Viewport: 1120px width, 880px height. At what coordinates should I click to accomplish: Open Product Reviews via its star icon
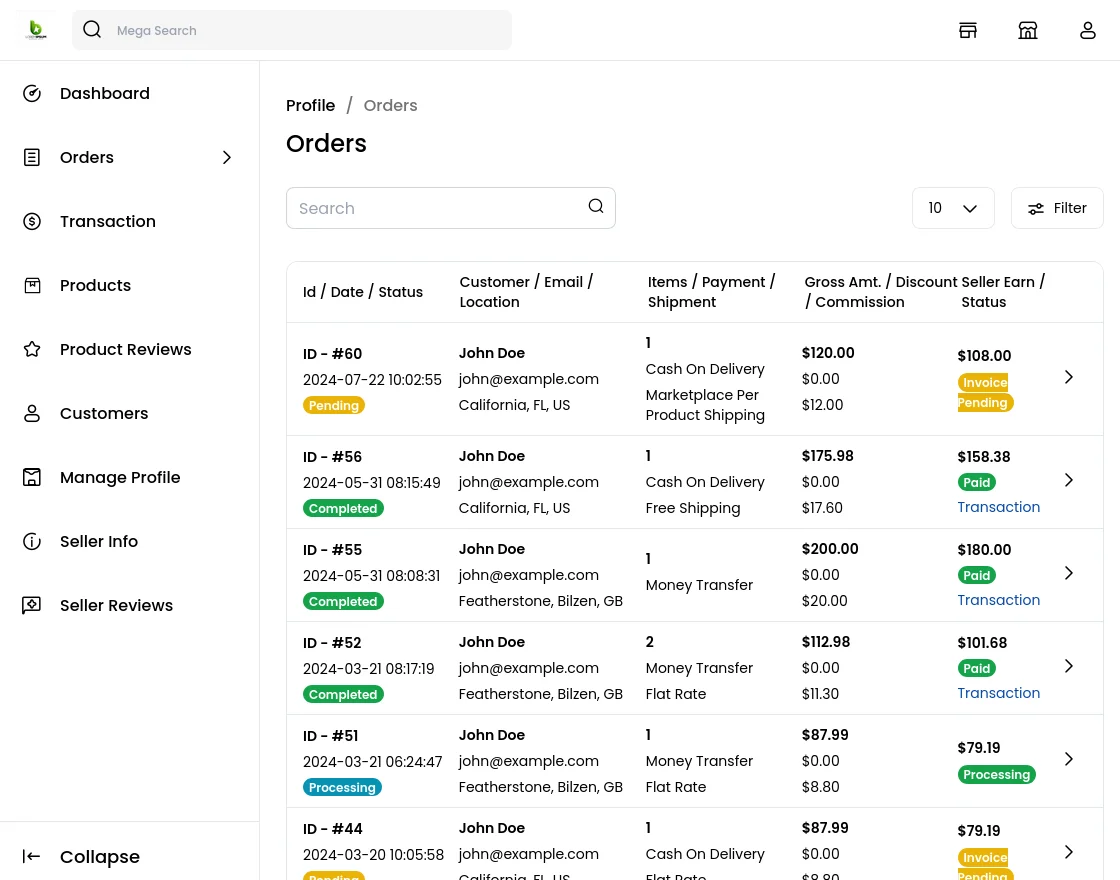[x=32, y=349]
